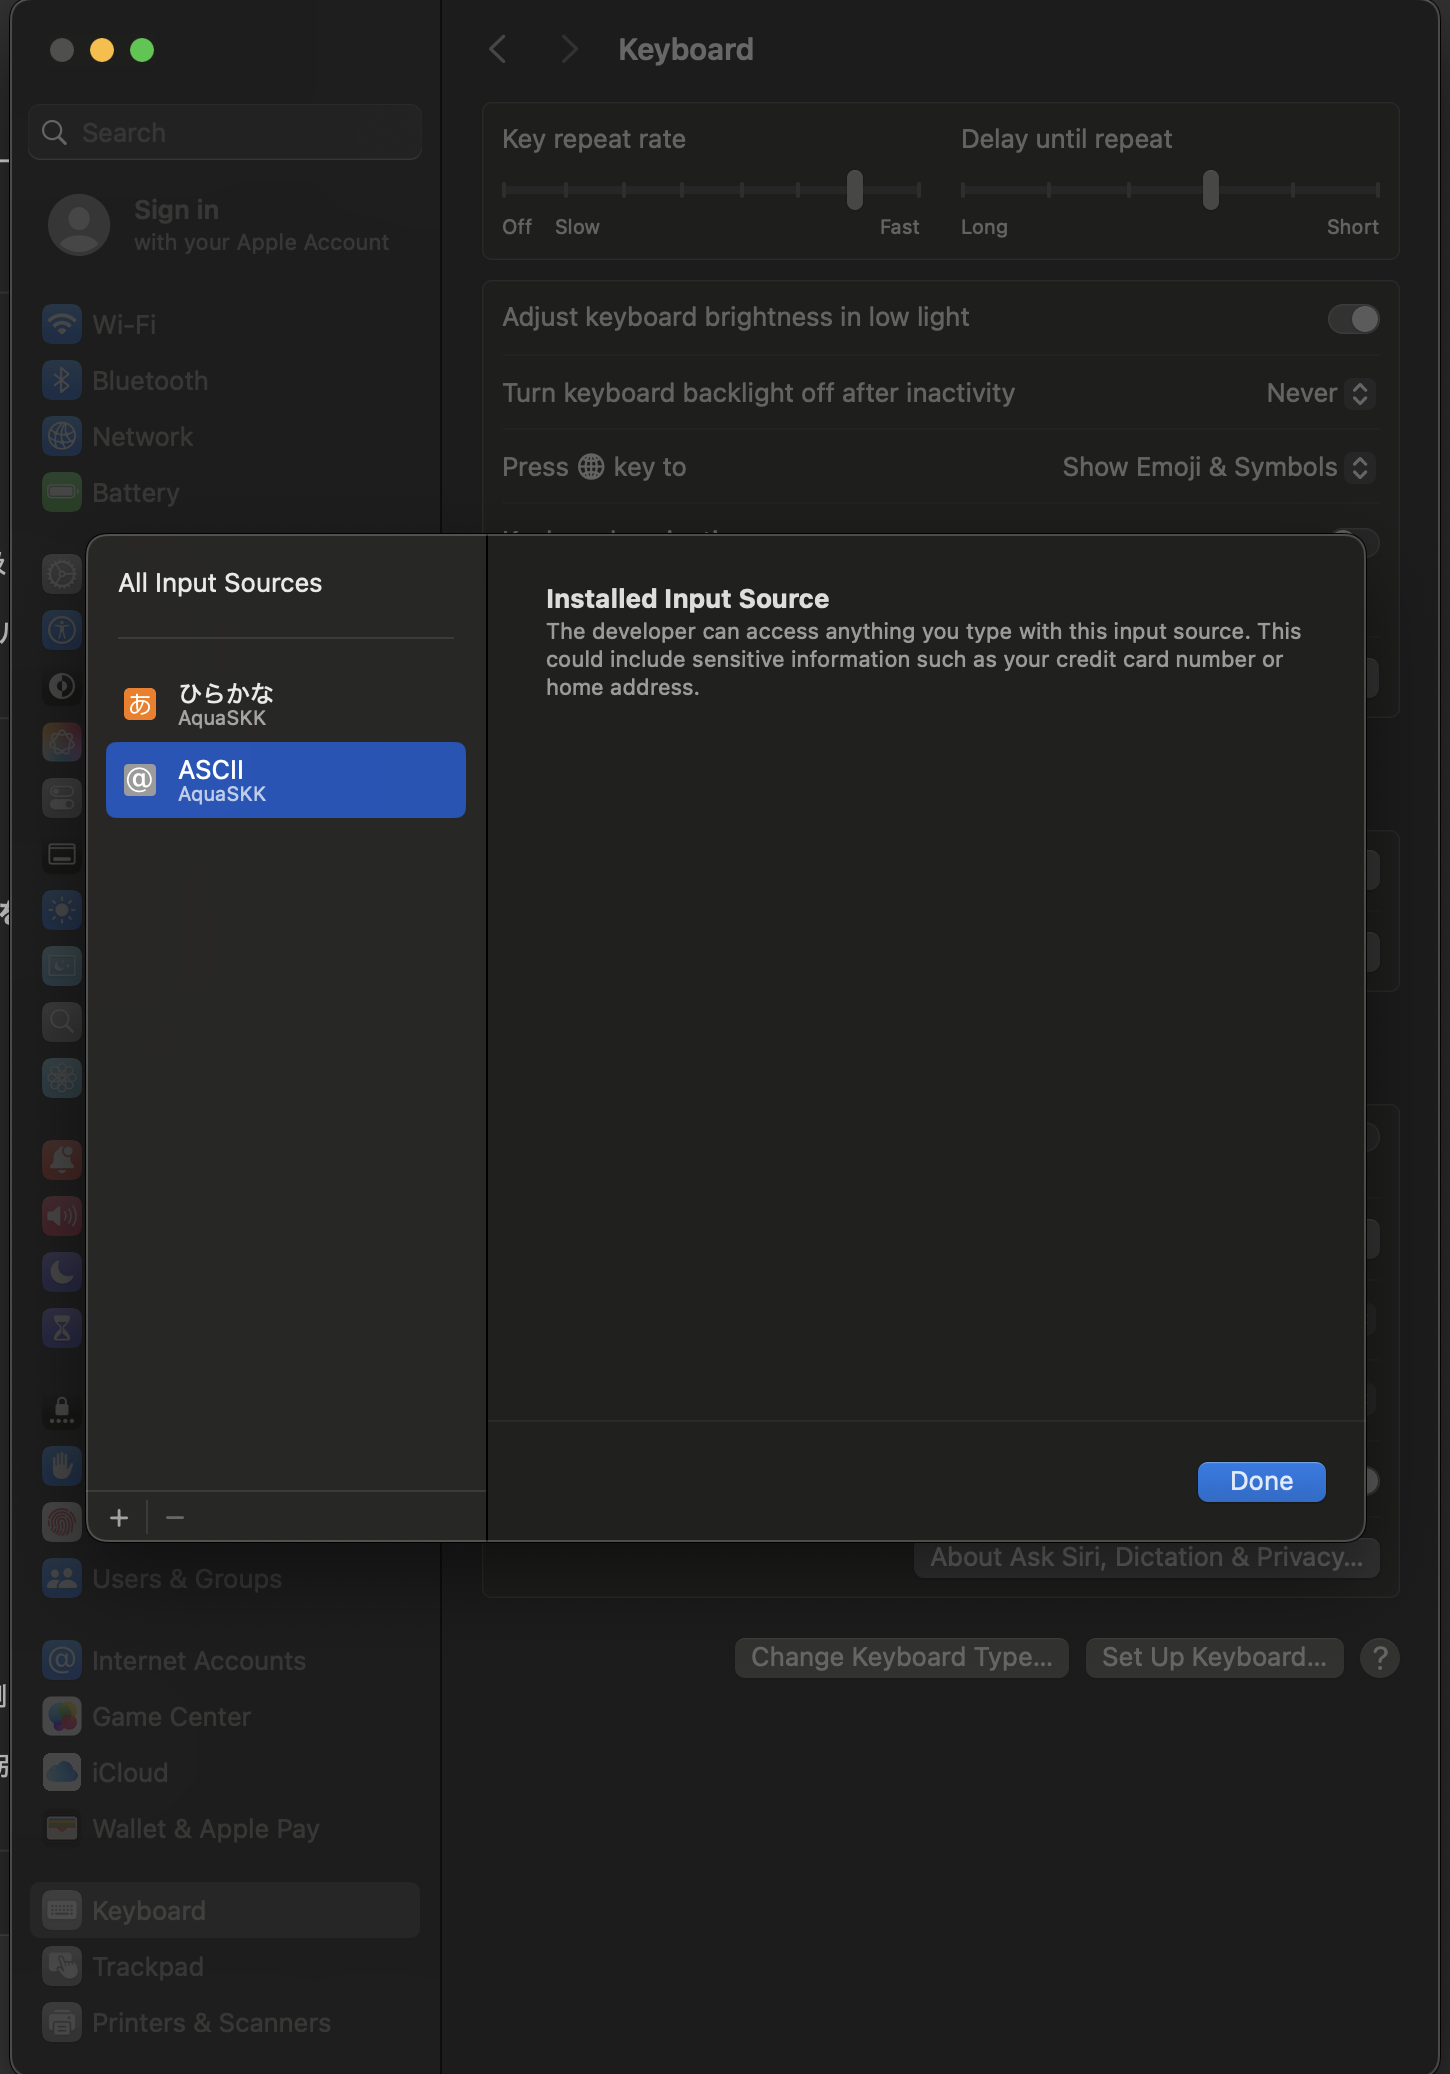Screen dimensions: 1450x2074
Task: Click 'Set Up Keyboard…' button
Action: (1214, 1657)
